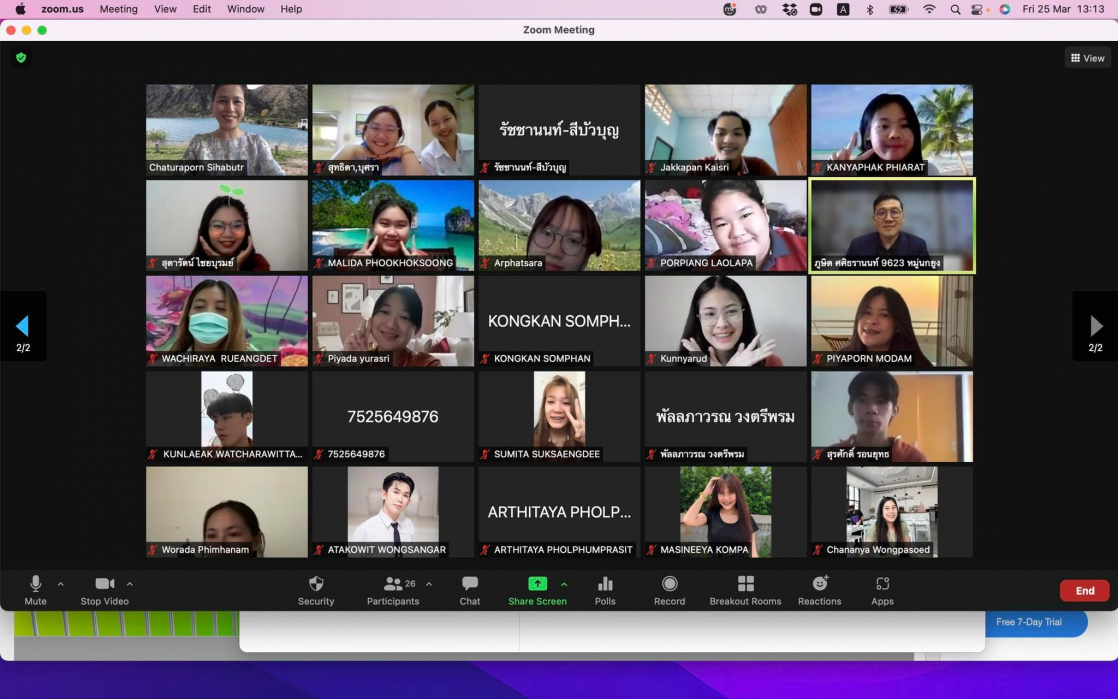
Task: Start recording with Record button
Action: 669,584
